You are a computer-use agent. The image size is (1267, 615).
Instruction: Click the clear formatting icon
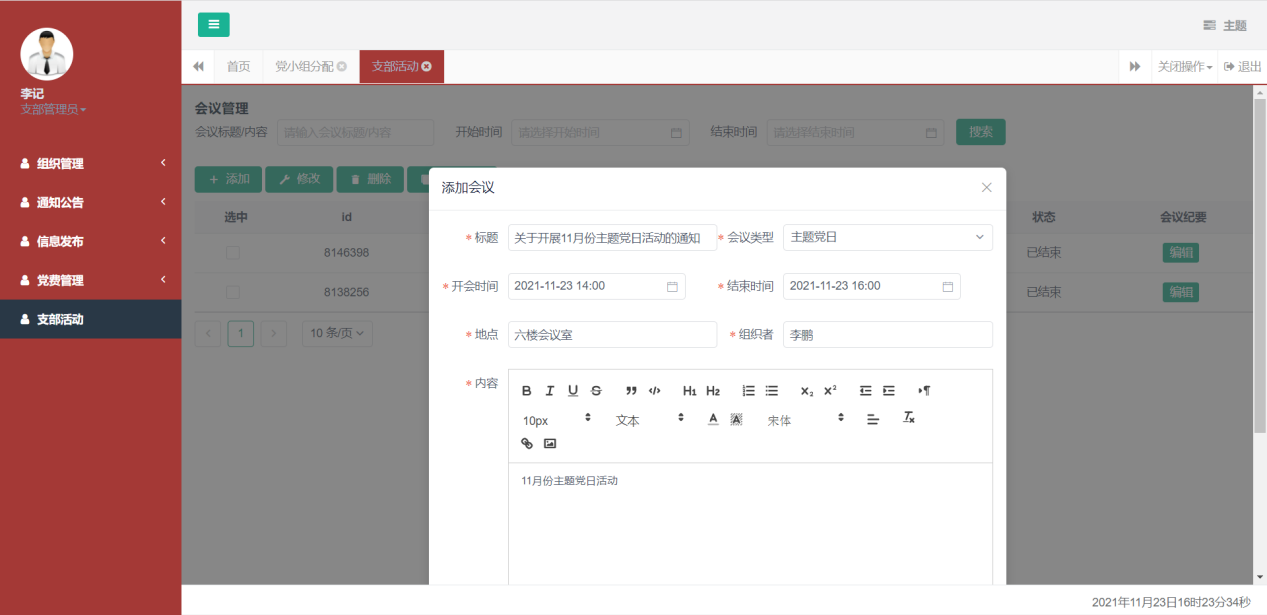point(909,418)
